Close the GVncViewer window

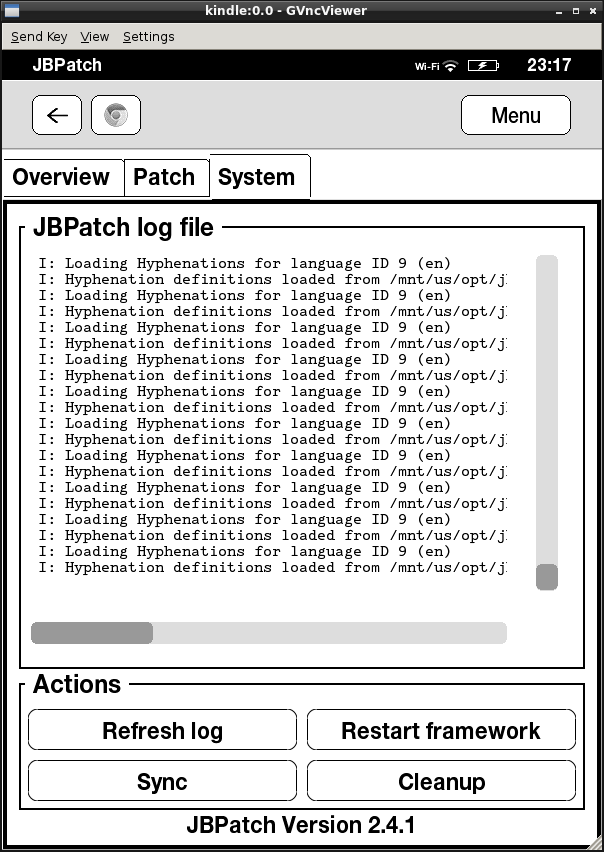pos(593,11)
